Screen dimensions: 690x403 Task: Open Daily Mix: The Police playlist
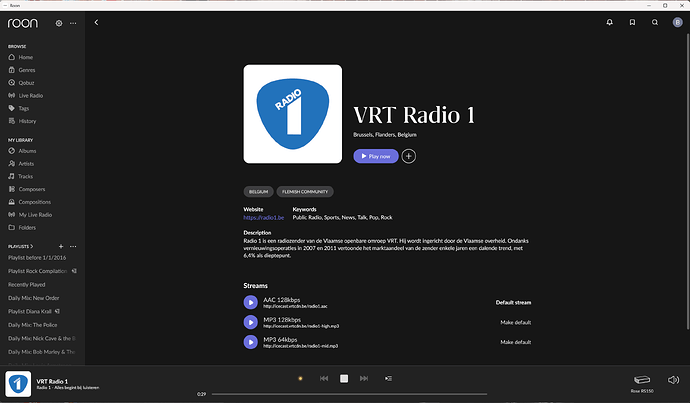(33, 325)
